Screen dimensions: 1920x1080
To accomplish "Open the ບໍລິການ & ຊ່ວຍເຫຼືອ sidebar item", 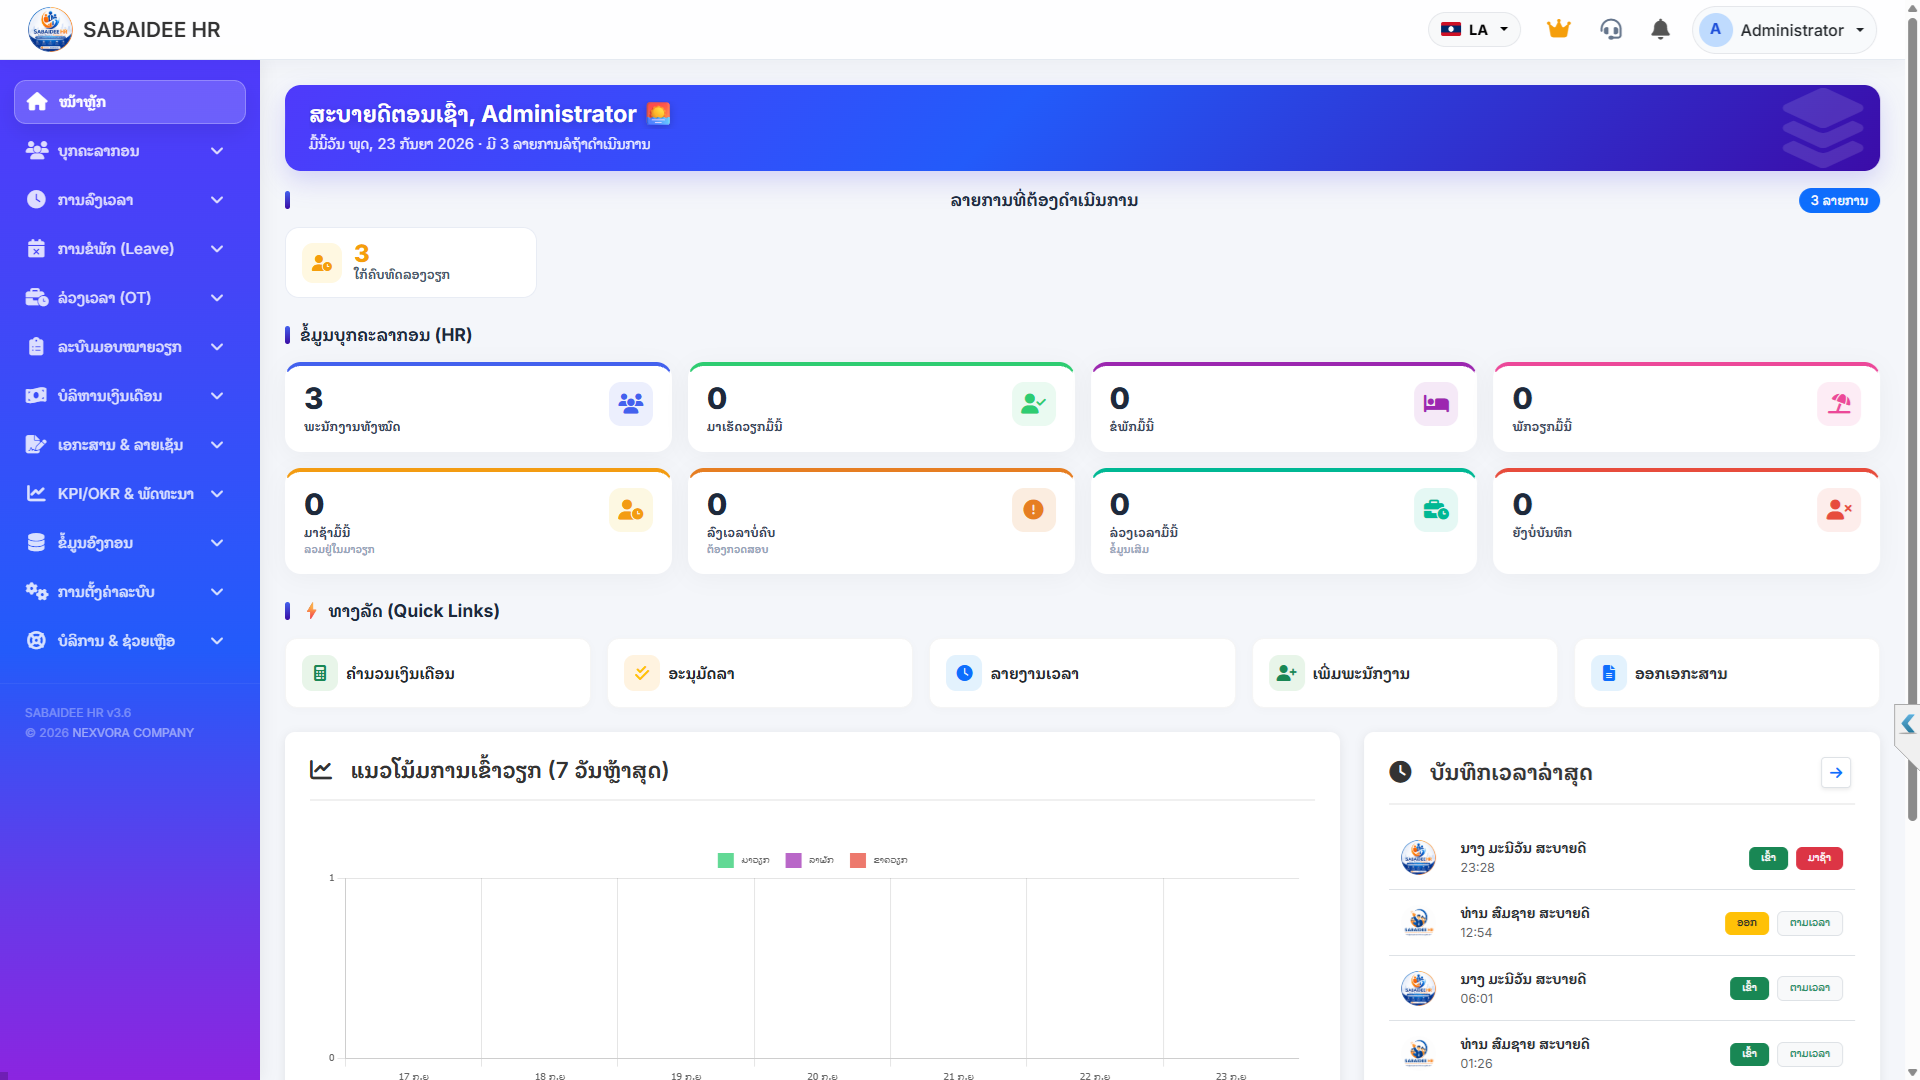I will (130, 641).
